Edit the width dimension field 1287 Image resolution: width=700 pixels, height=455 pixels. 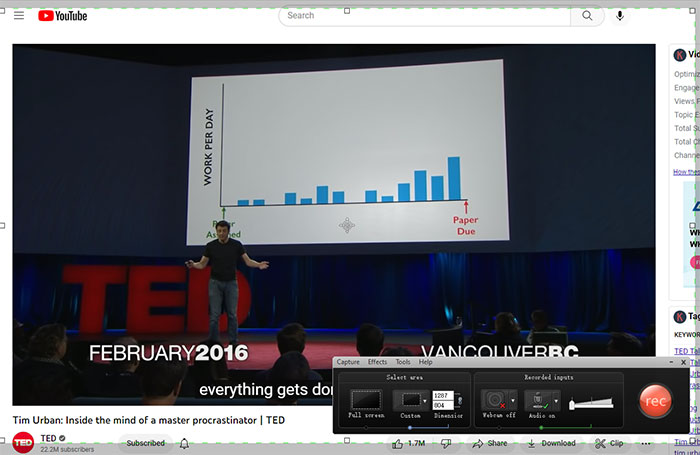click(x=442, y=396)
